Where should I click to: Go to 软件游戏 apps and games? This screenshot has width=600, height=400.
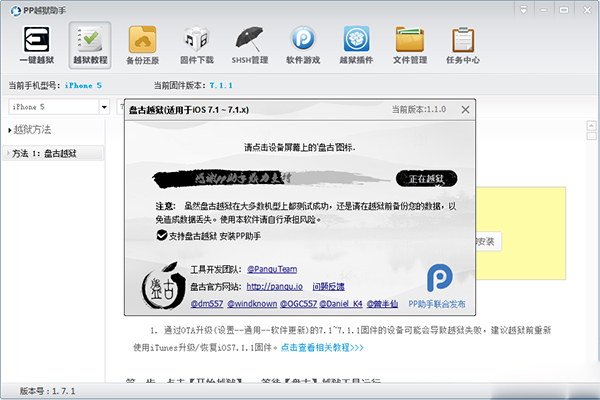tap(303, 46)
